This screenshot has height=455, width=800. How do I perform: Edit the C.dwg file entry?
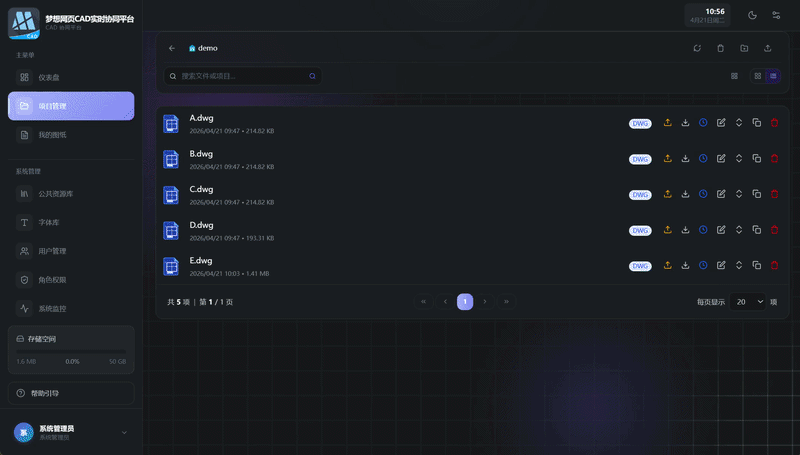tap(721, 194)
